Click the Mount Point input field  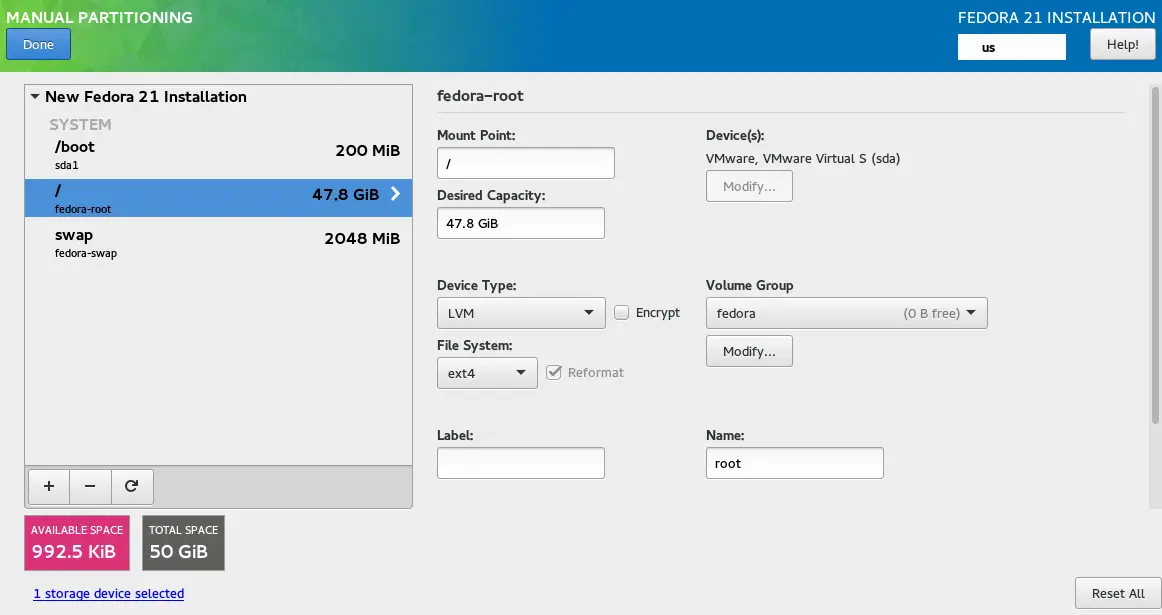click(525, 163)
